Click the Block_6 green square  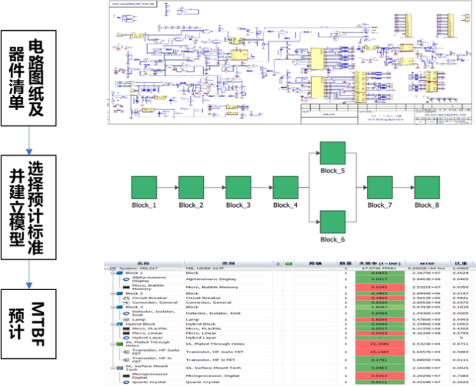[x=333, y=222]
